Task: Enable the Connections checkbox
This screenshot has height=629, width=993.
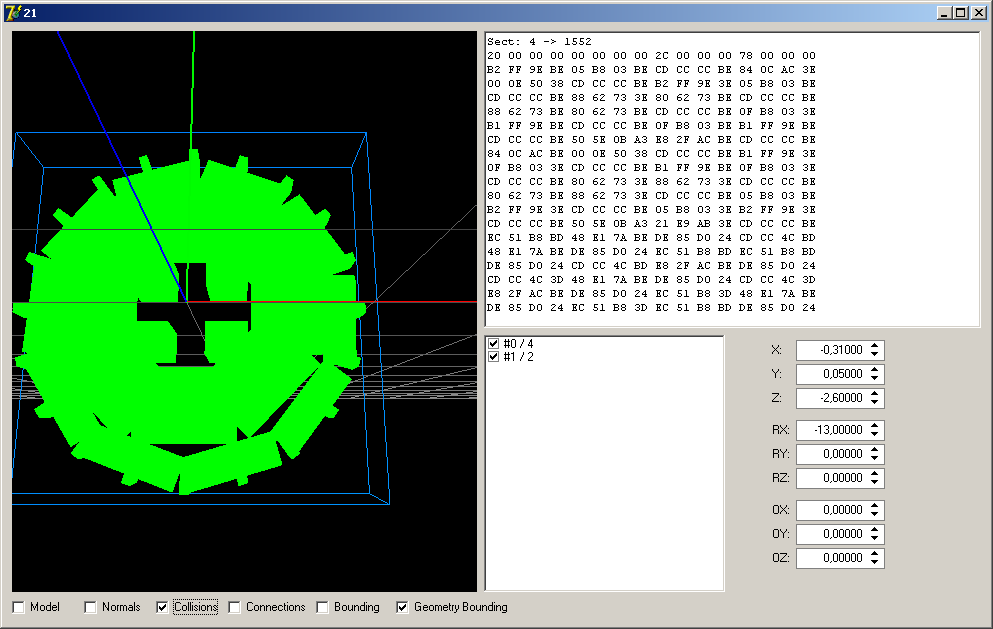Action: tap(234, 607)
